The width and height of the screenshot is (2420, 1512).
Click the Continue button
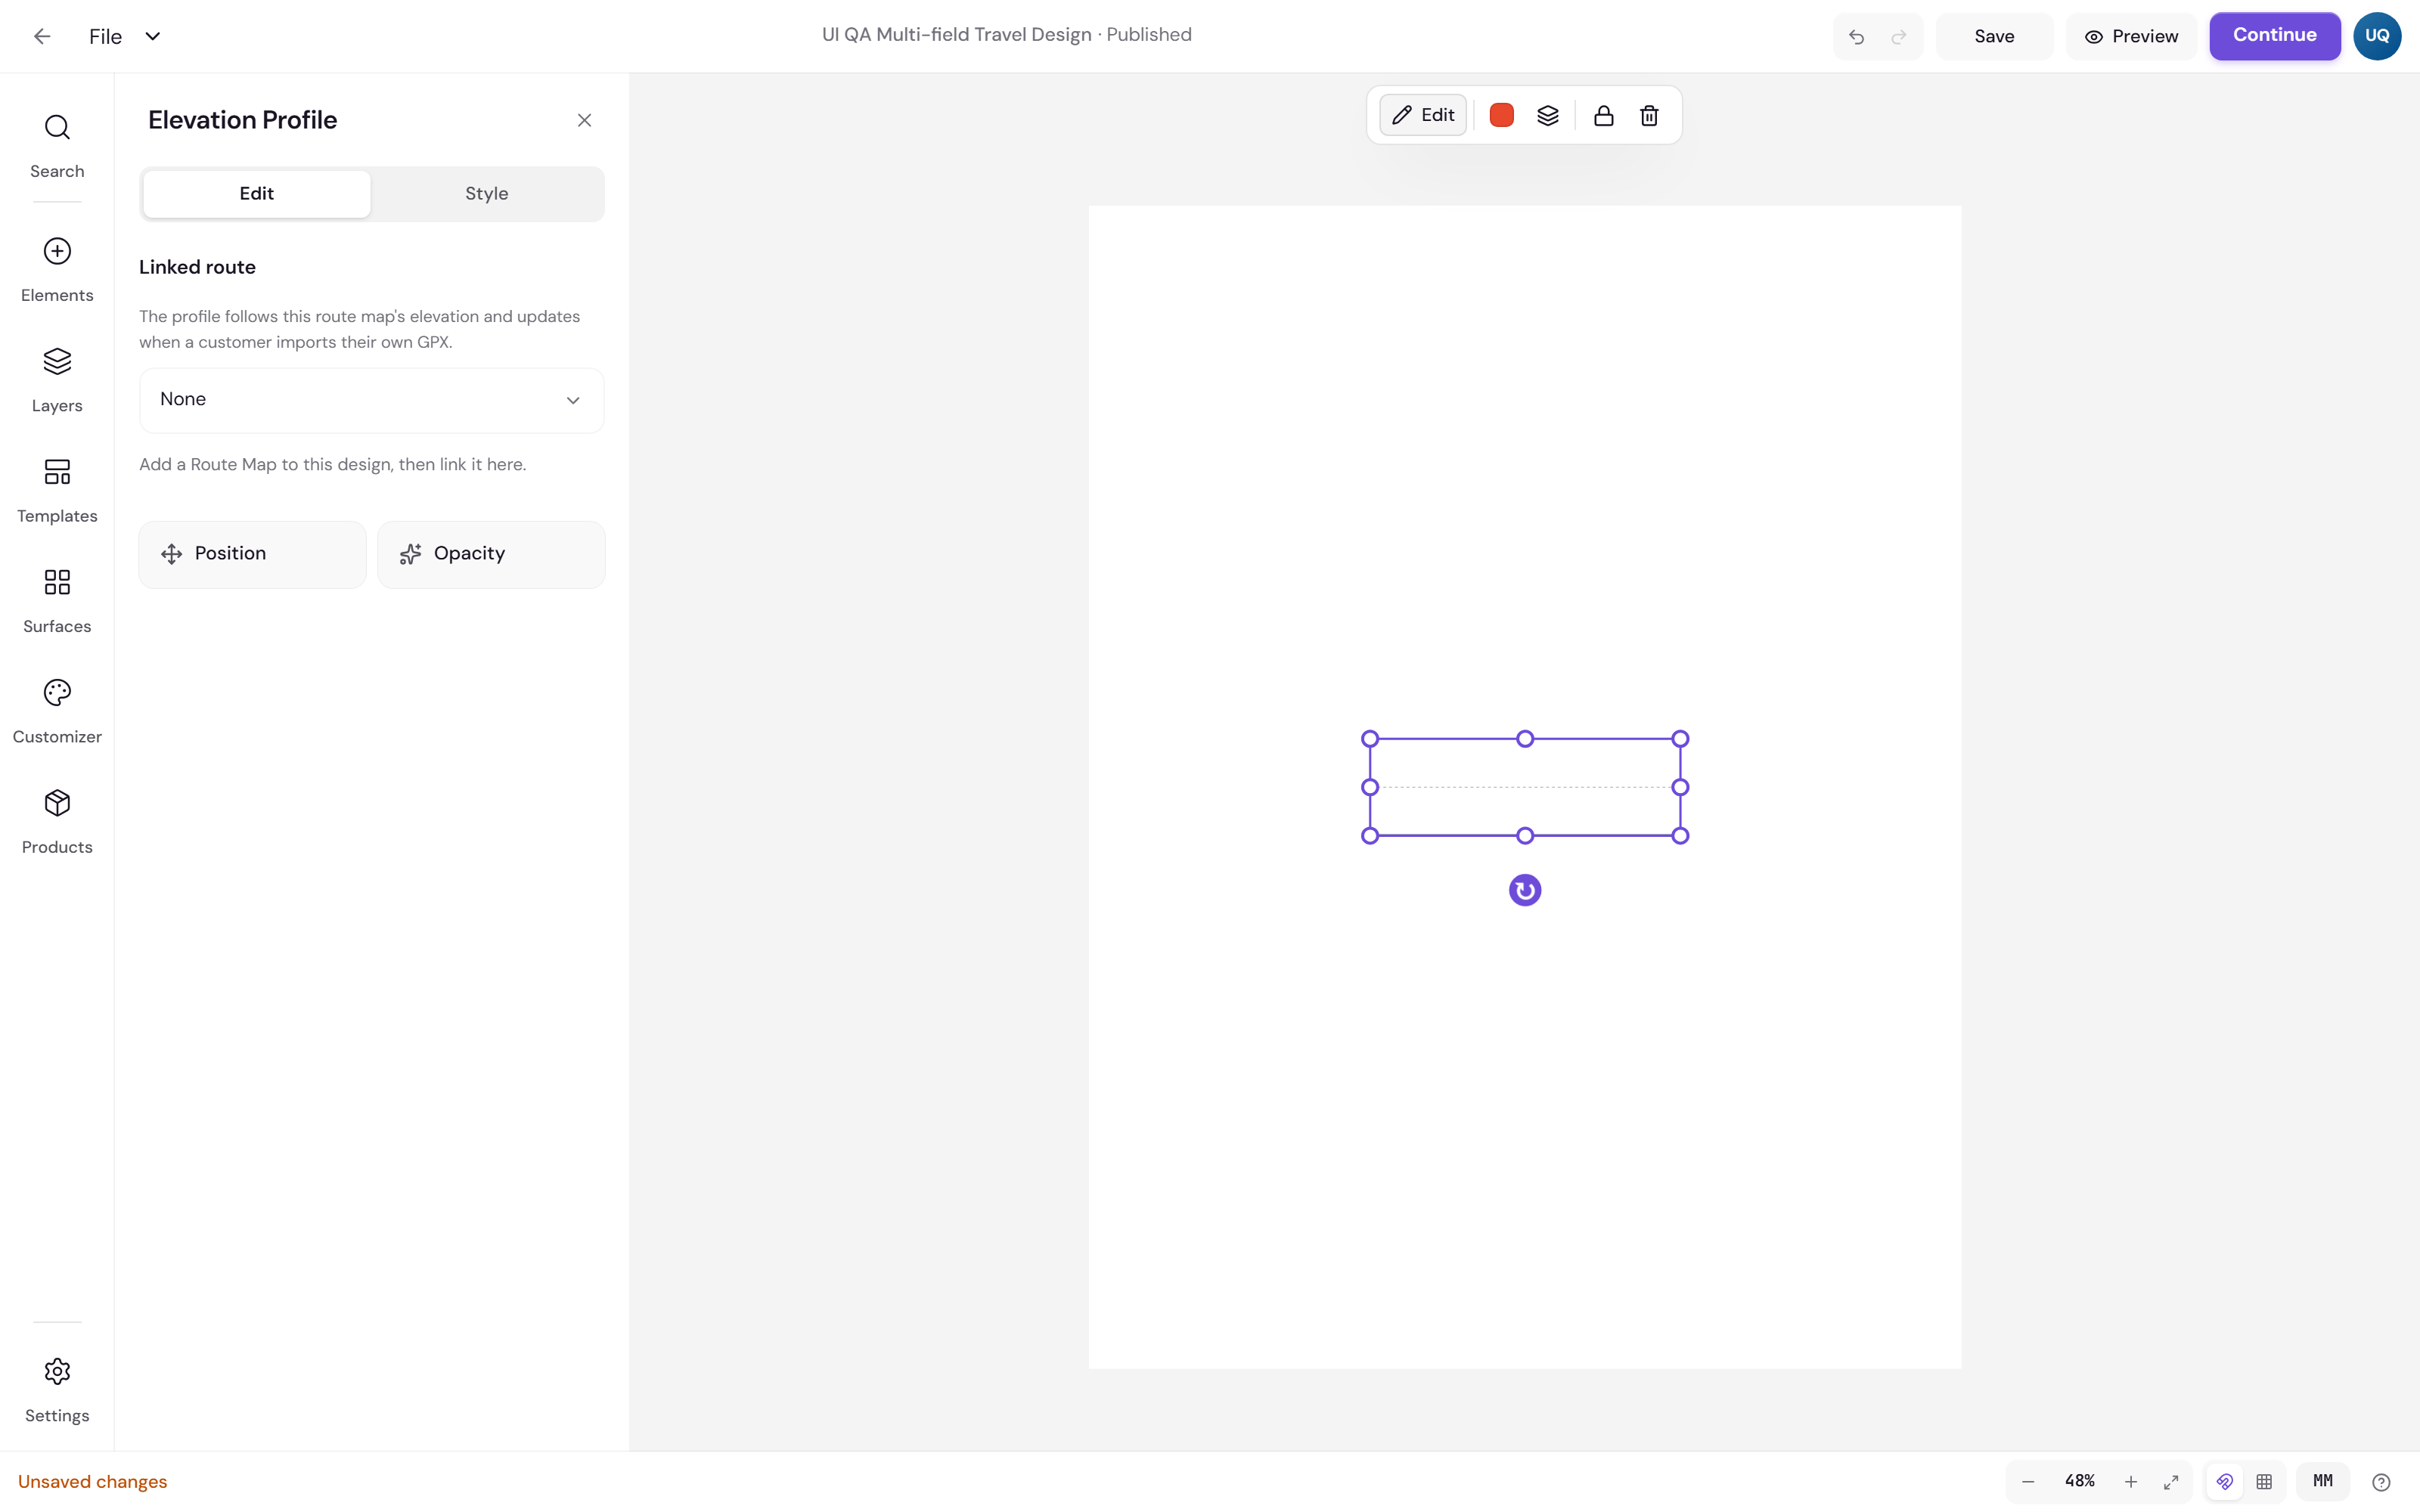tap(2274, 36)
